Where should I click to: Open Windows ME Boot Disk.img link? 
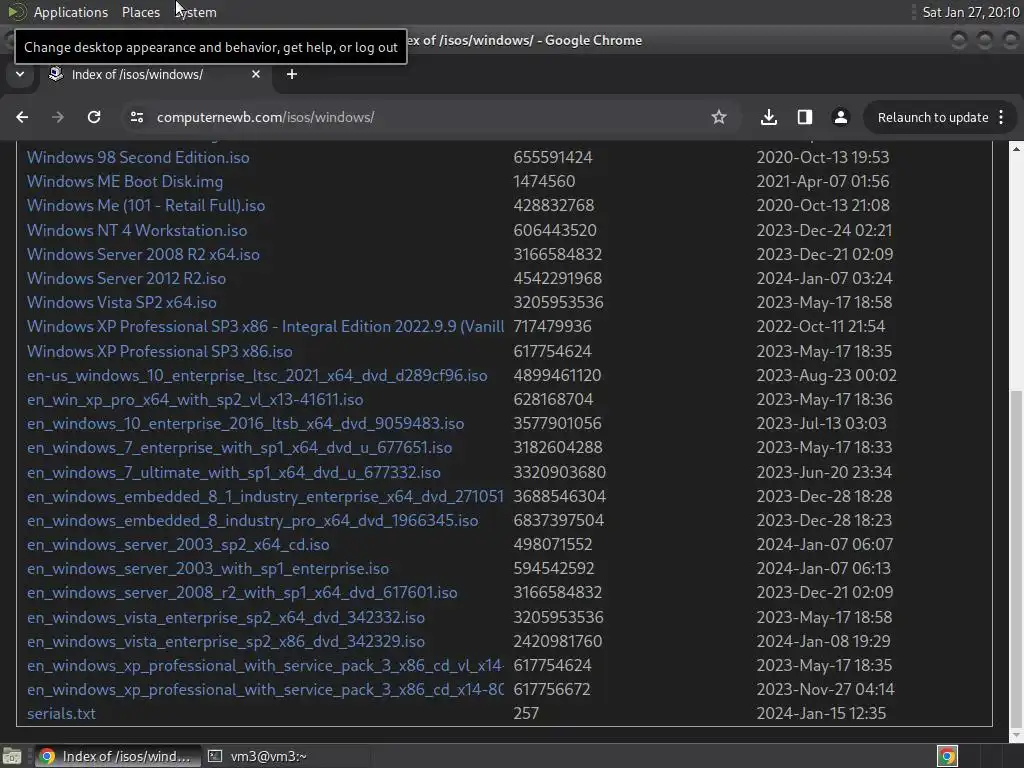click(125, 182)
